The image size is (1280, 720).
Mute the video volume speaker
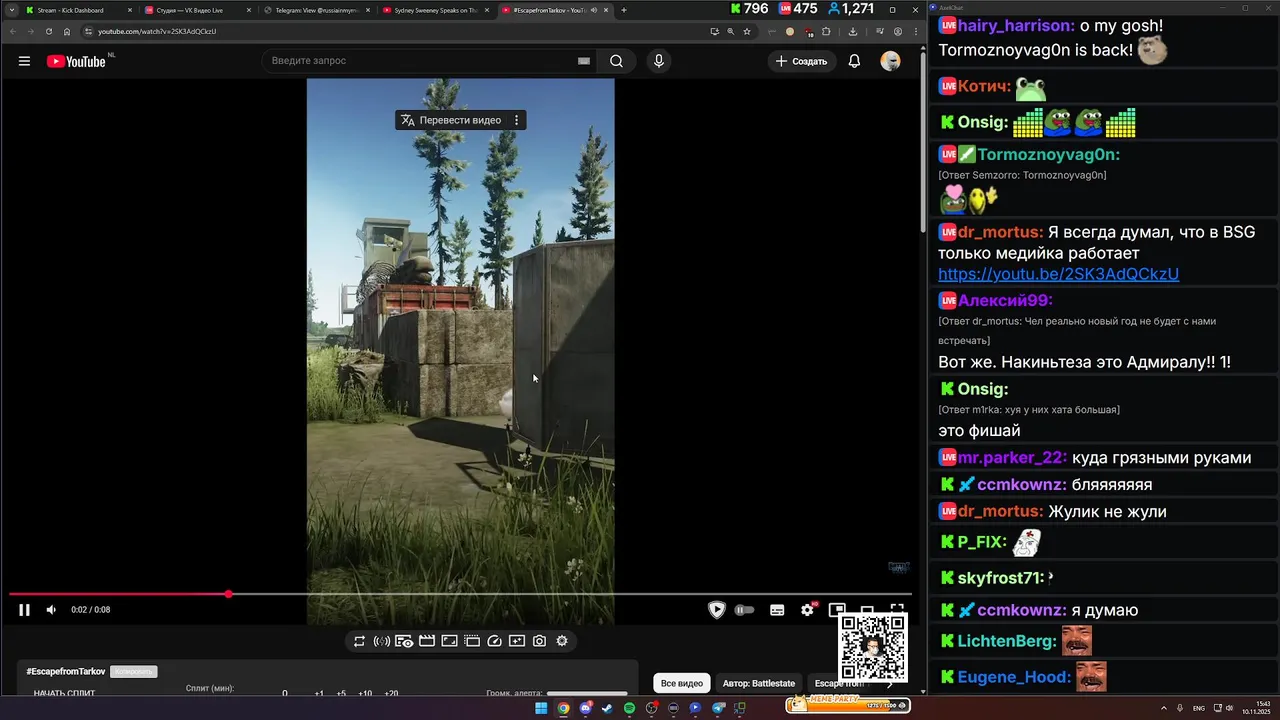pyautogui.click(x=51, y=610)
